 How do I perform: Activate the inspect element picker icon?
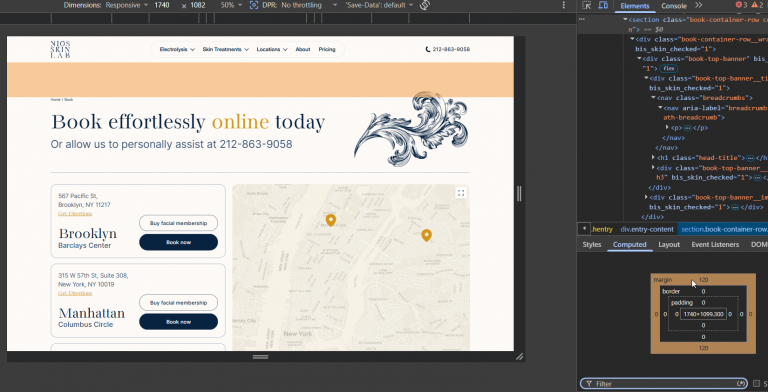[587, 5]
